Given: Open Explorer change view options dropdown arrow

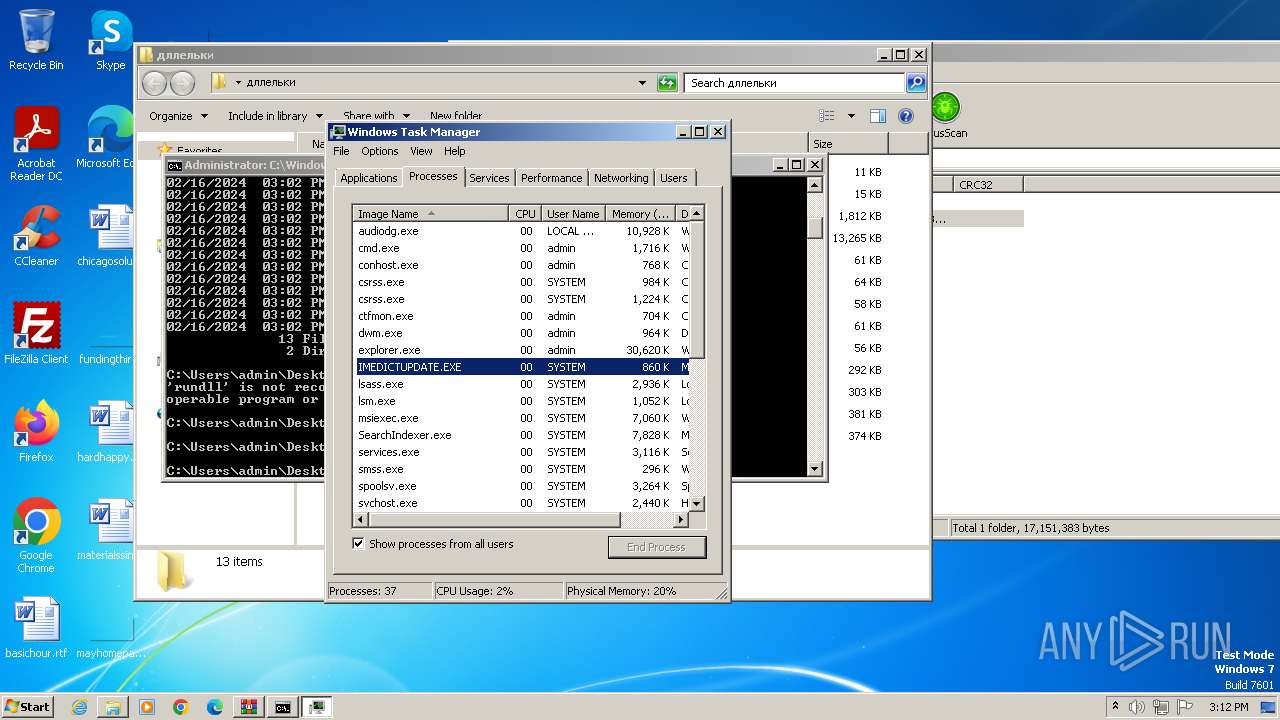Looking at the screenshot, I should tap(851, 116).
